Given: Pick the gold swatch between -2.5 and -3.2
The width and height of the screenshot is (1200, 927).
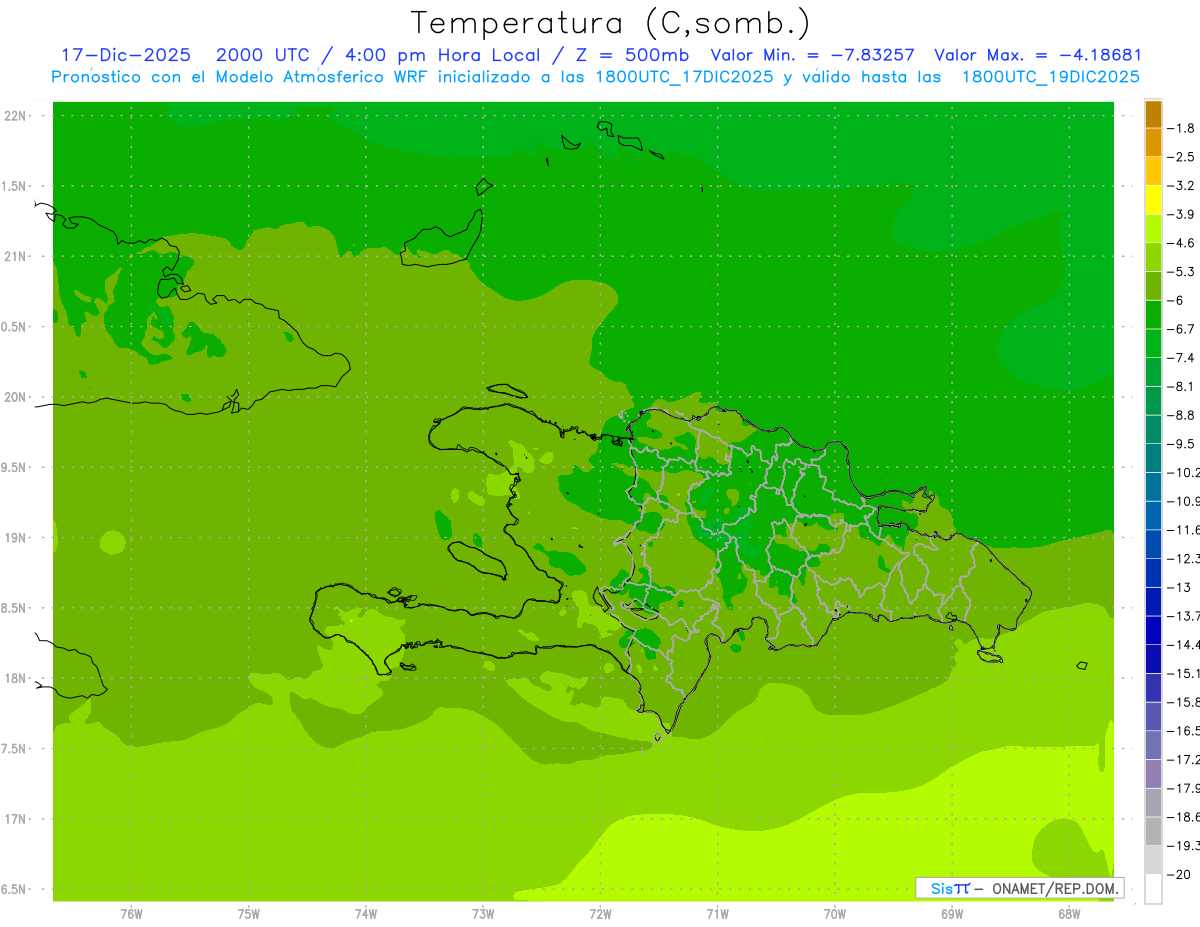Looking at the screenshot, I should (x=1153, y=171).
